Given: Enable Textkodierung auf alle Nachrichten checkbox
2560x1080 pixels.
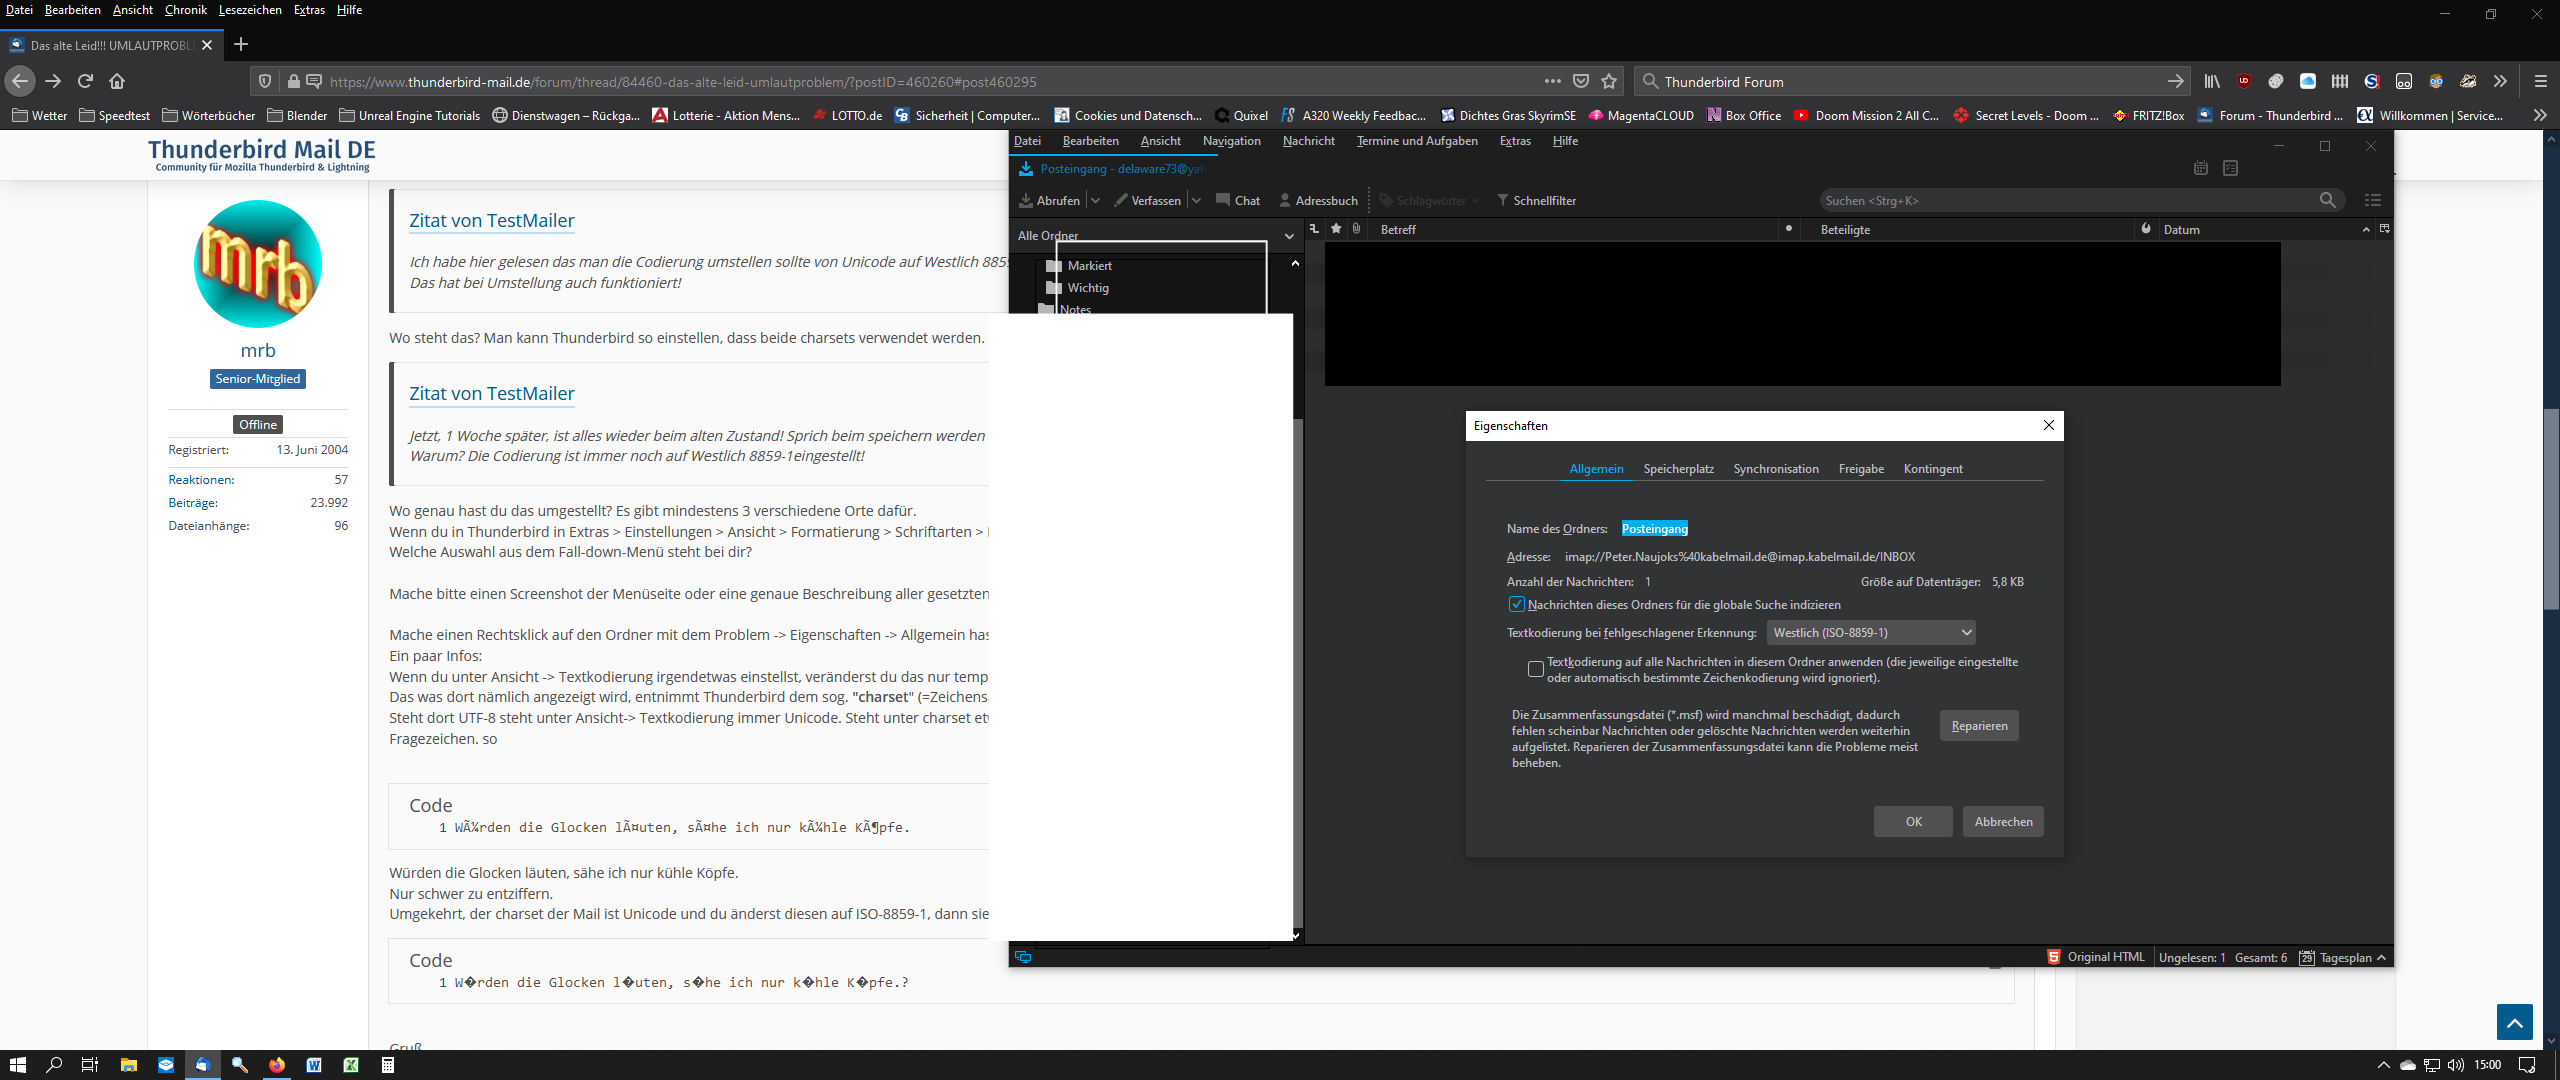Looking at the screenshot, I should [1536, 669].
